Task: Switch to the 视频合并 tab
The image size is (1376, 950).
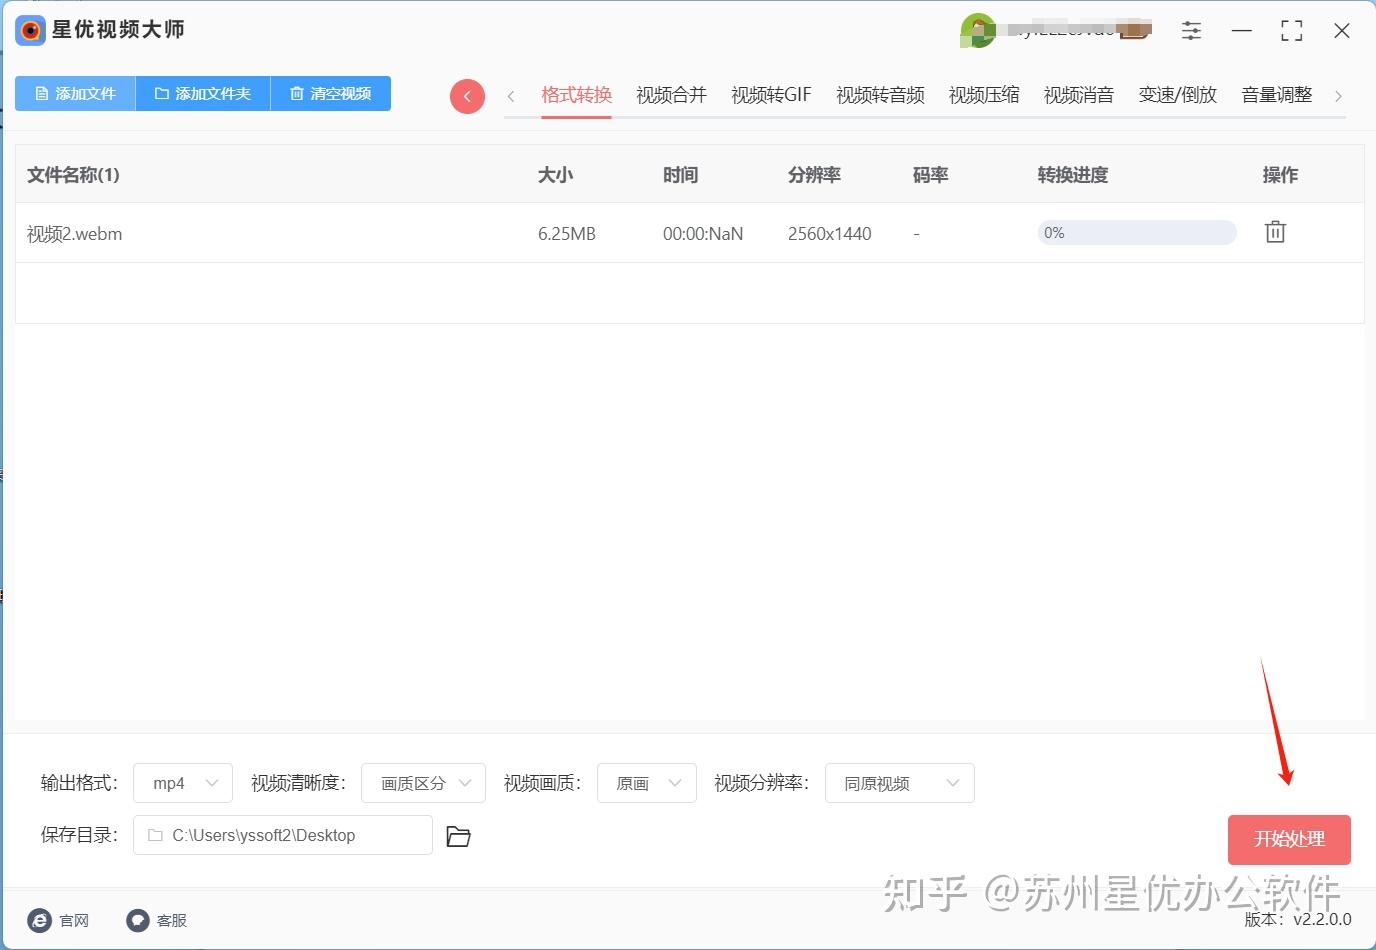Action: 670,94
